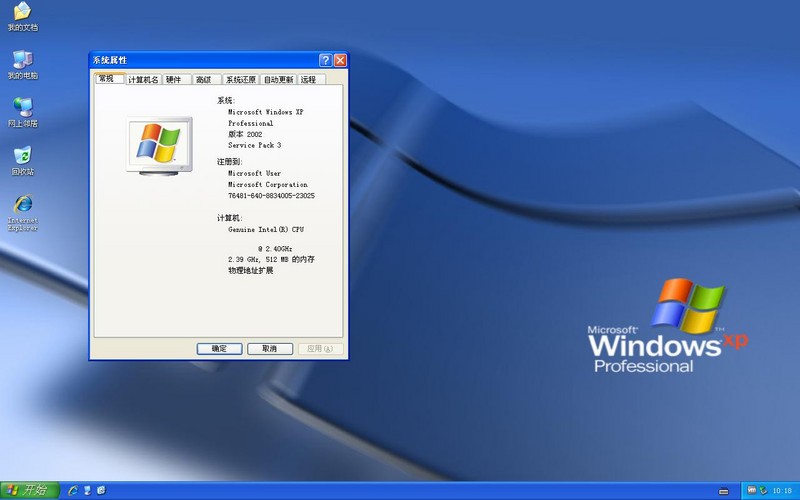Click the VMware tools tray icon

(752, 491)
